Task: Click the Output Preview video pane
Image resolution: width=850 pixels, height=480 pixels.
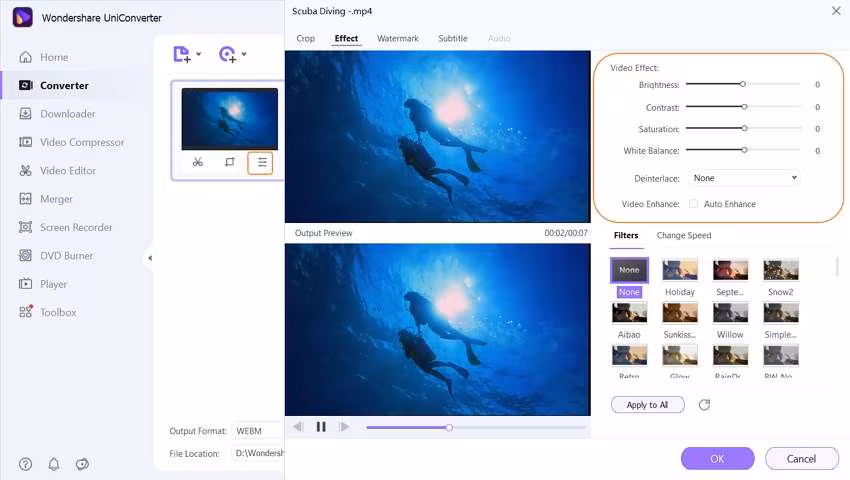Action: tap(437, 329)
